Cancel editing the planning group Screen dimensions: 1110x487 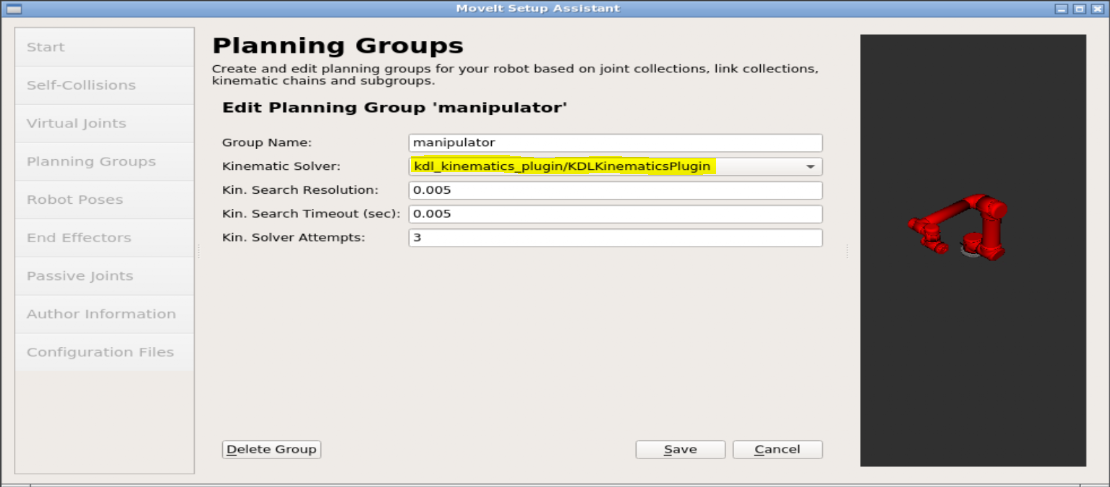click(x=777, y=450)
